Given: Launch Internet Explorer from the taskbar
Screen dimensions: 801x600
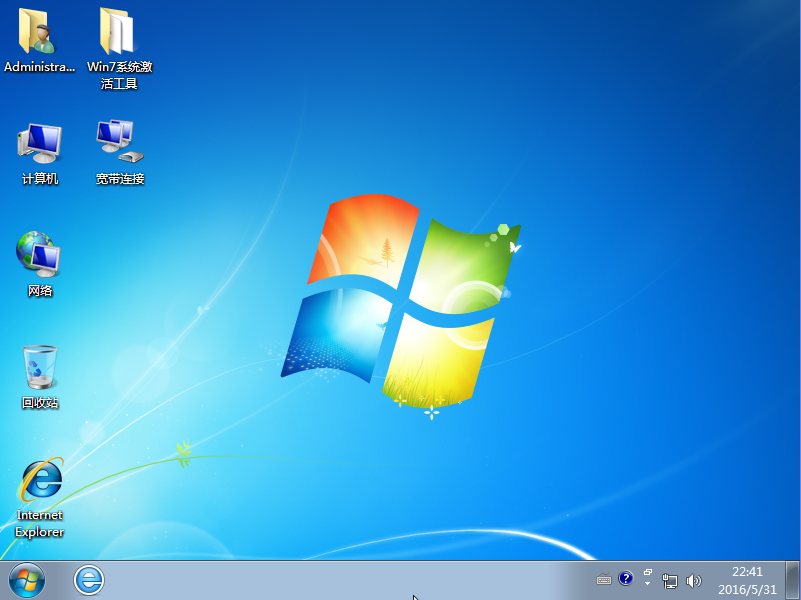Looking at the screenshot, I should (88, 580).
